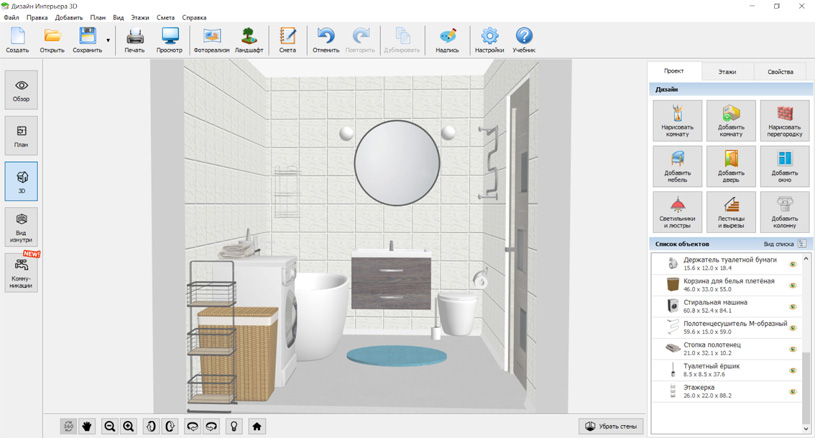
Task: Open the Смета estimate tool
Action: coord(287,40)
